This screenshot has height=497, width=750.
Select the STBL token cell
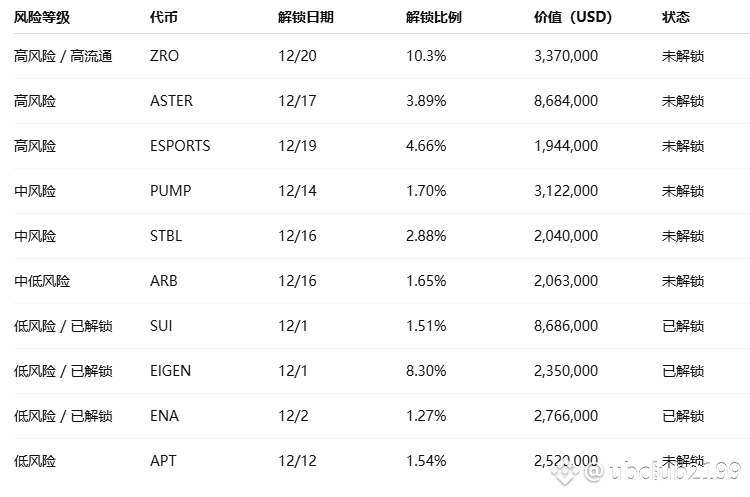166,236
